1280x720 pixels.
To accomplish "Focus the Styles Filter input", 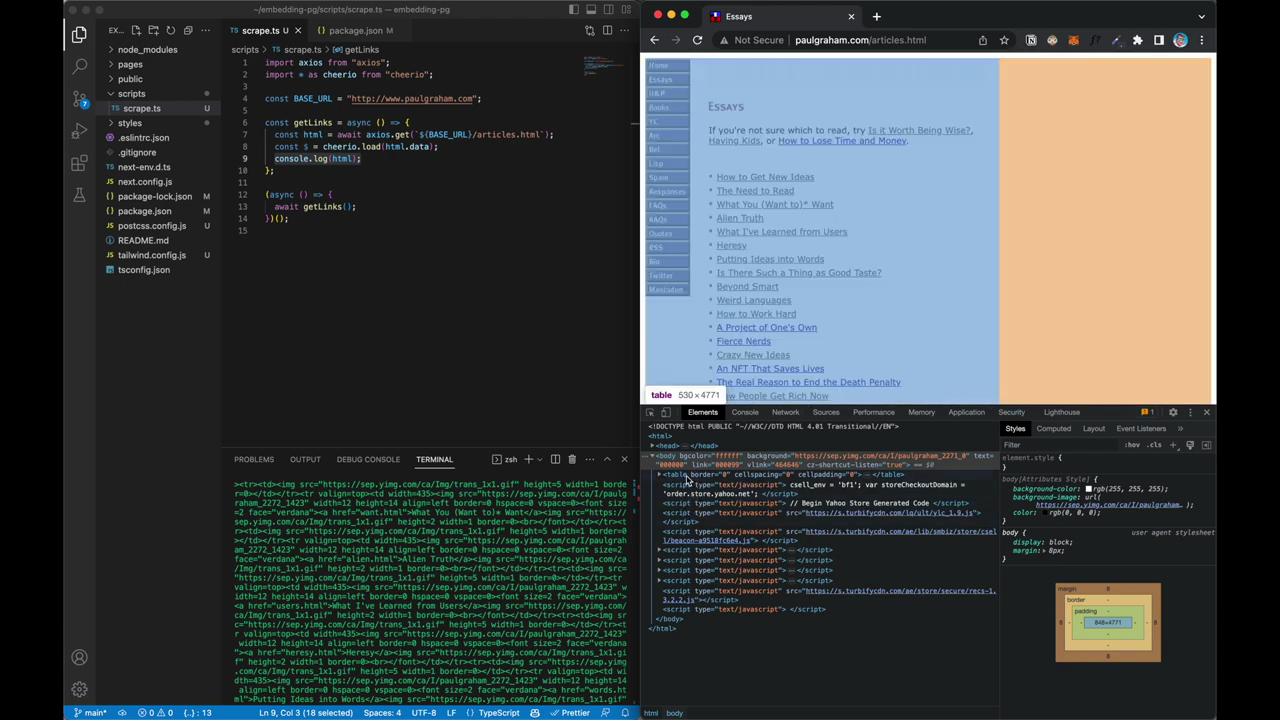I will point(1060,445).
